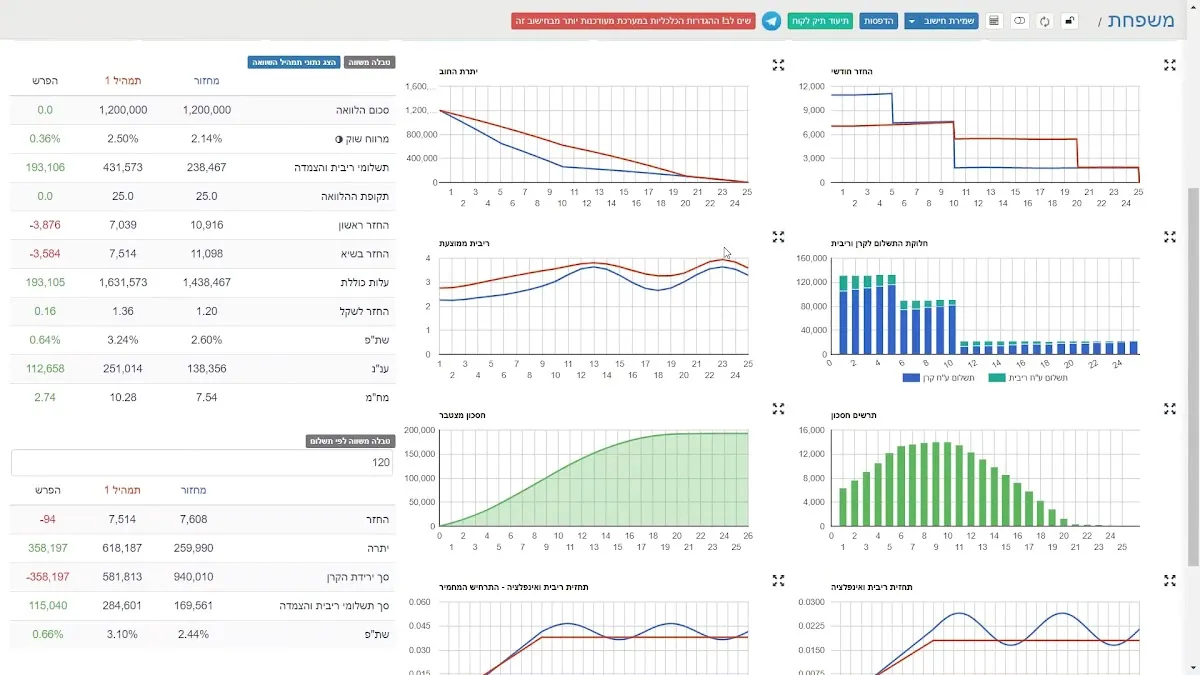This screenshot has width=1200, height=675.
Task: Enlarge the תרשים חסכון bar chart
Action: coord(1169,409)
